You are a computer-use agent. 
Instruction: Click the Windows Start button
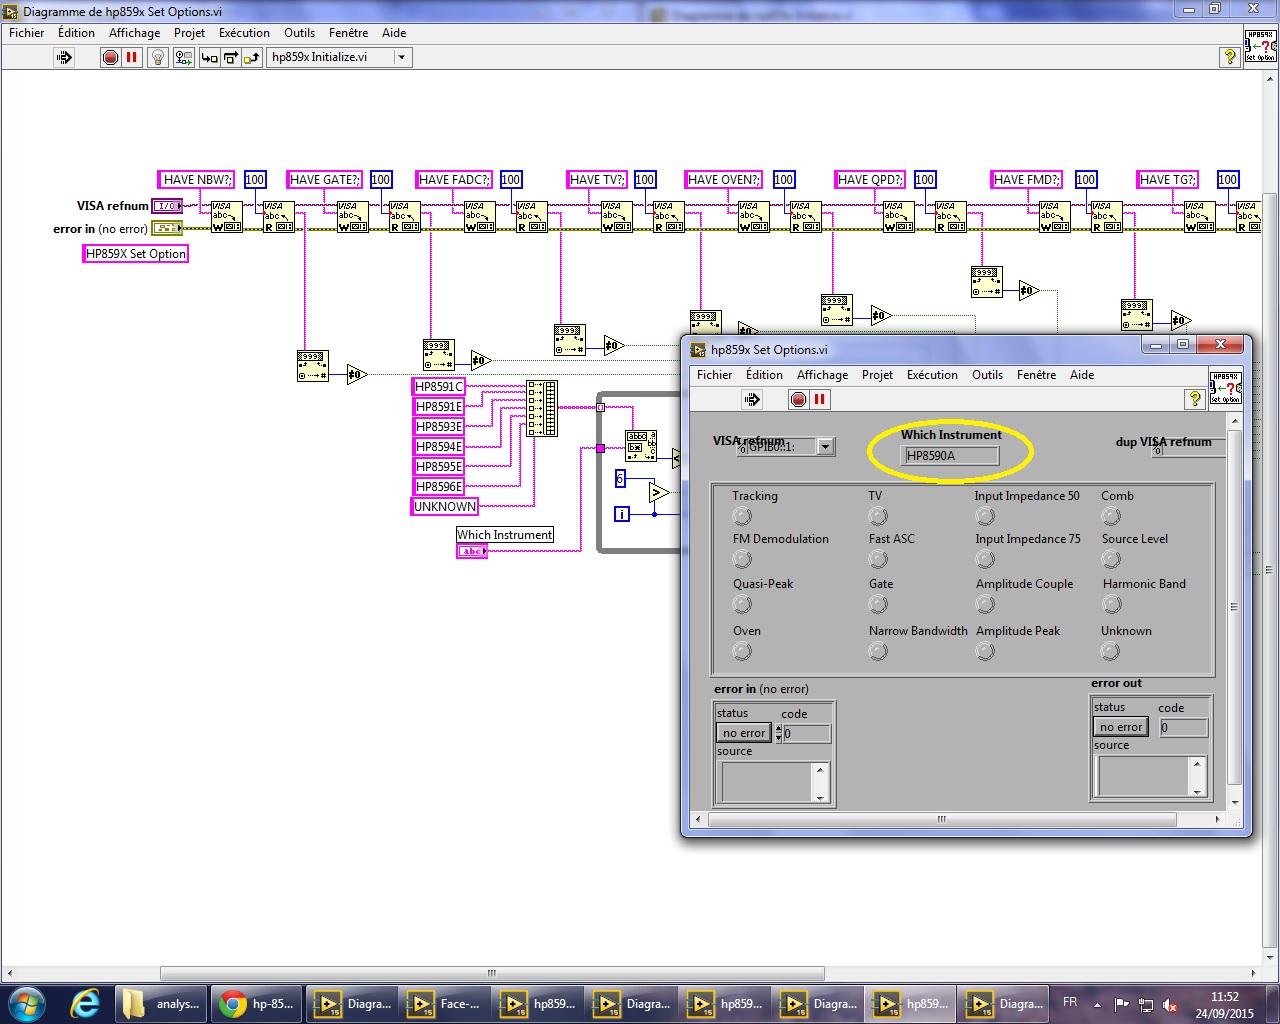(x=27, y=1003)
